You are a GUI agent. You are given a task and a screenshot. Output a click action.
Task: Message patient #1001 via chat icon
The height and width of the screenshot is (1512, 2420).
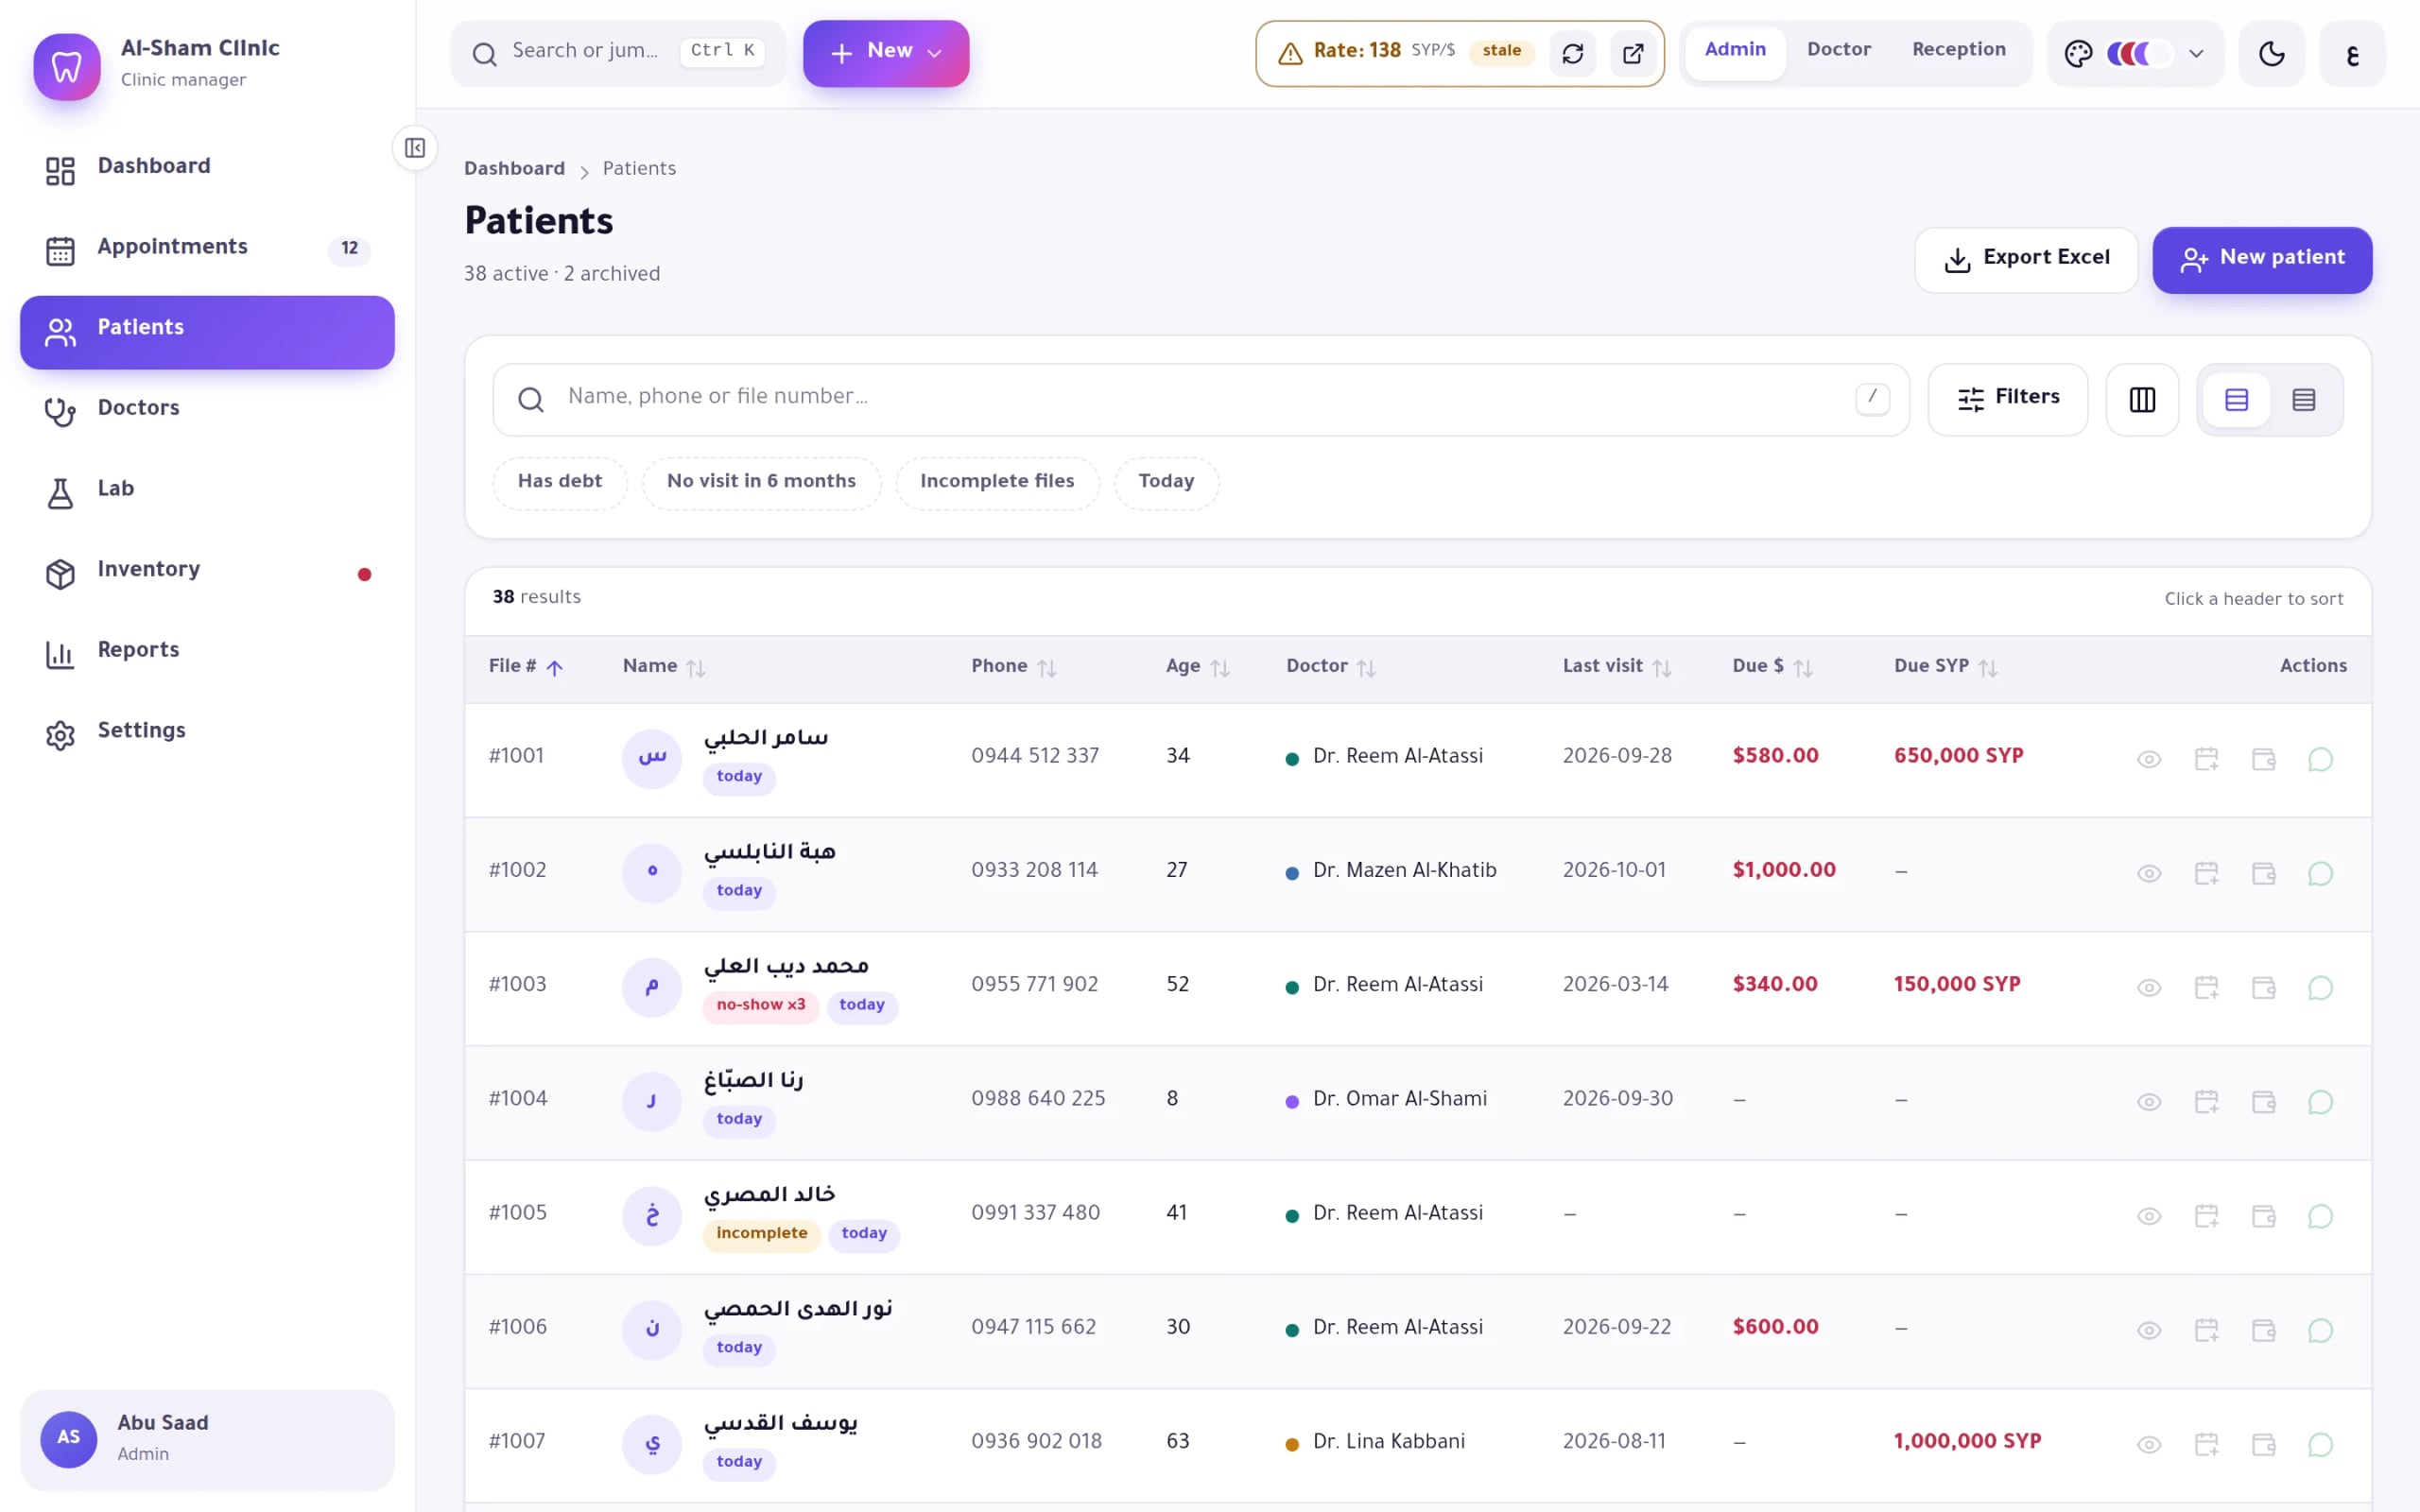2320,759
